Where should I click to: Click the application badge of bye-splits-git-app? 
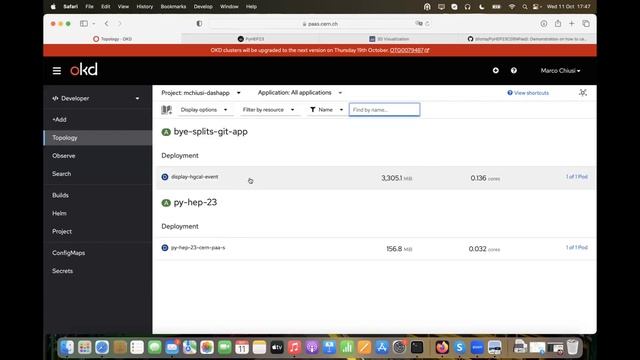point(166,132)
